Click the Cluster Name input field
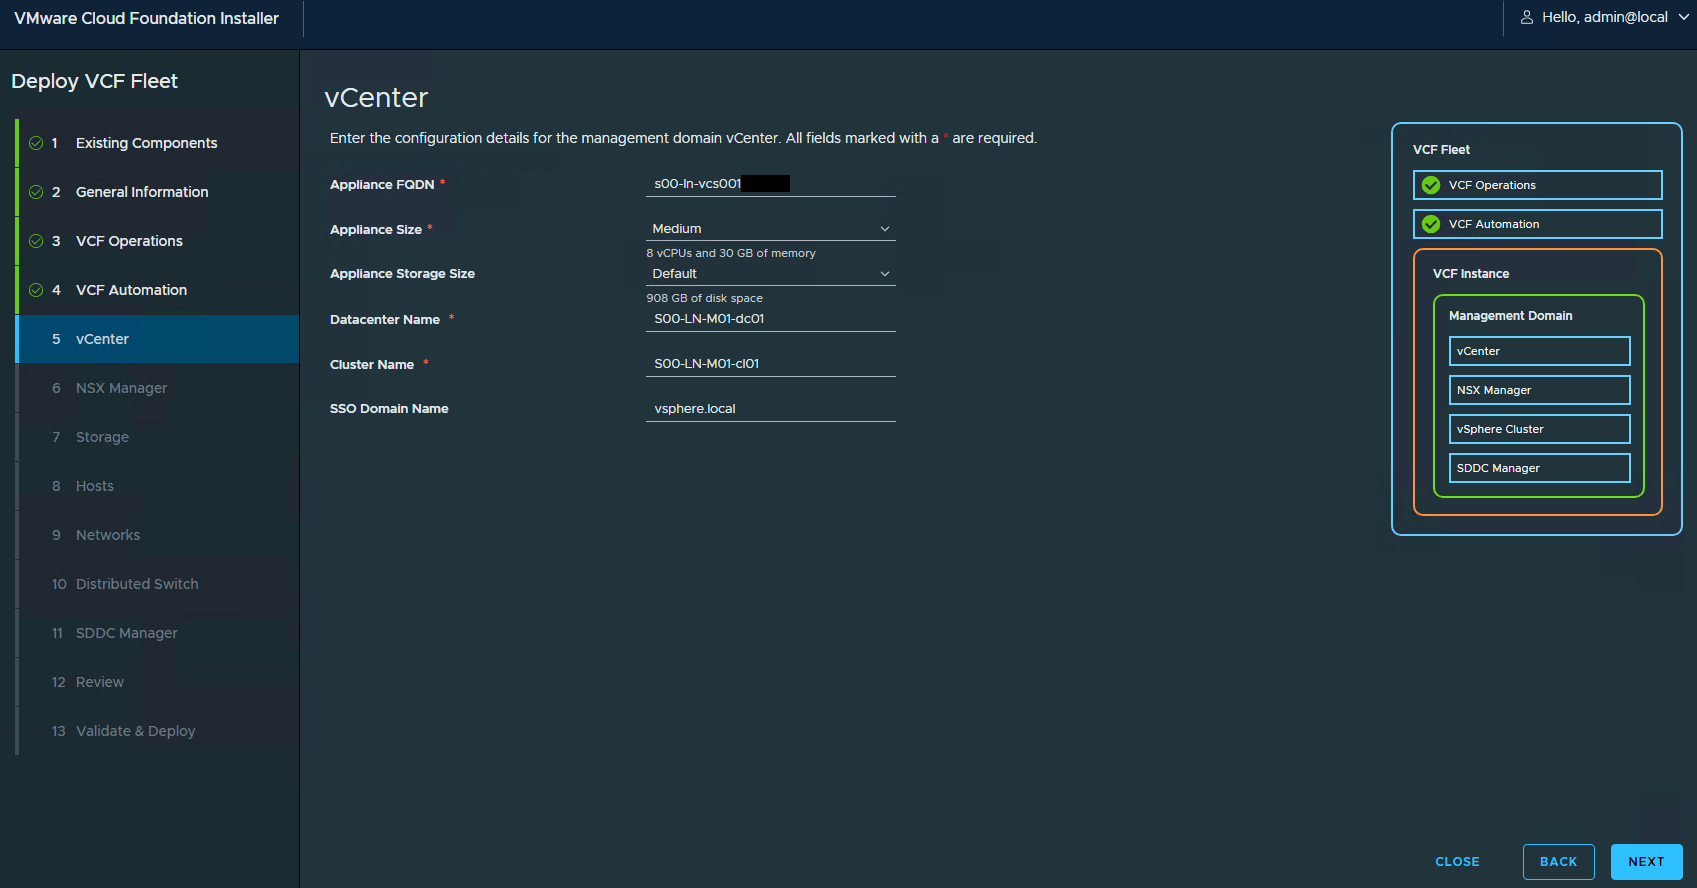The width and height of the screenshot is (1697, 888). (771, 364)
